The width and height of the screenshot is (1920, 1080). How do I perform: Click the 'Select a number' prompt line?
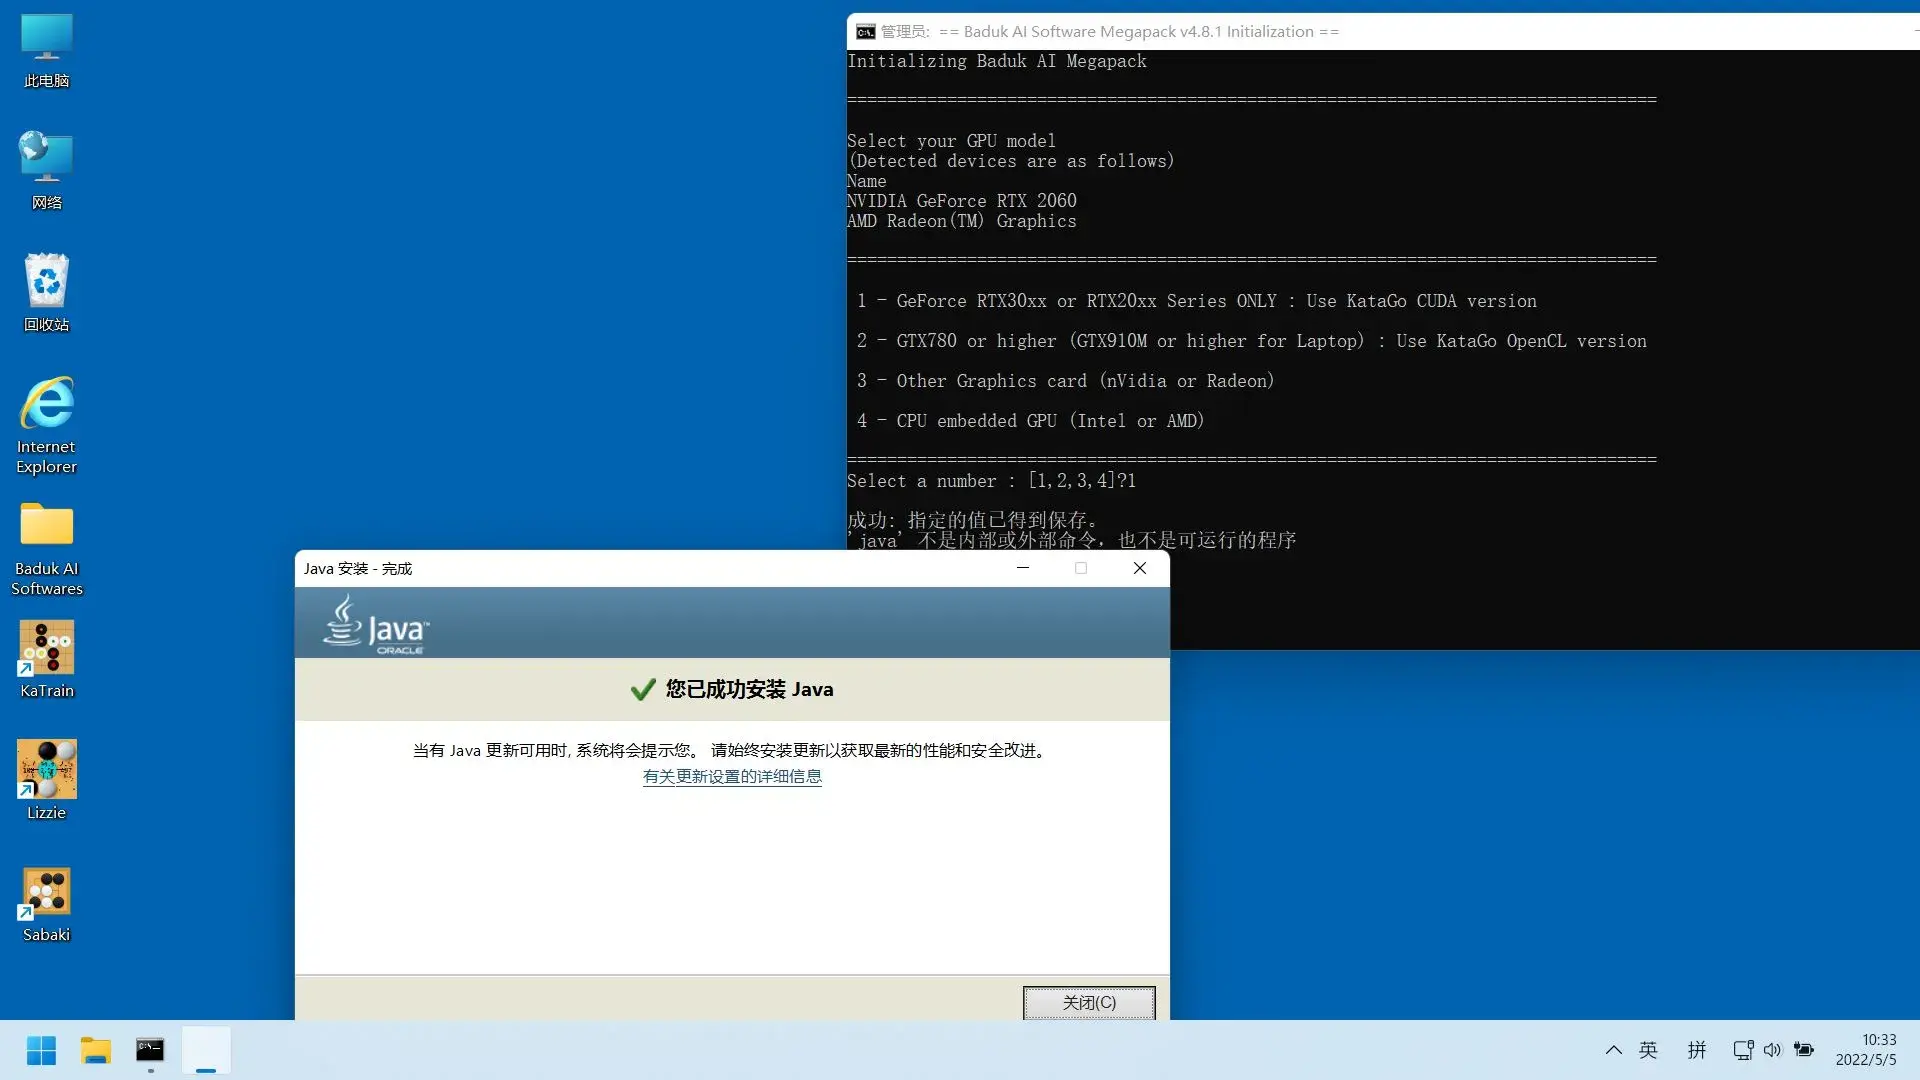coord(991,481)
